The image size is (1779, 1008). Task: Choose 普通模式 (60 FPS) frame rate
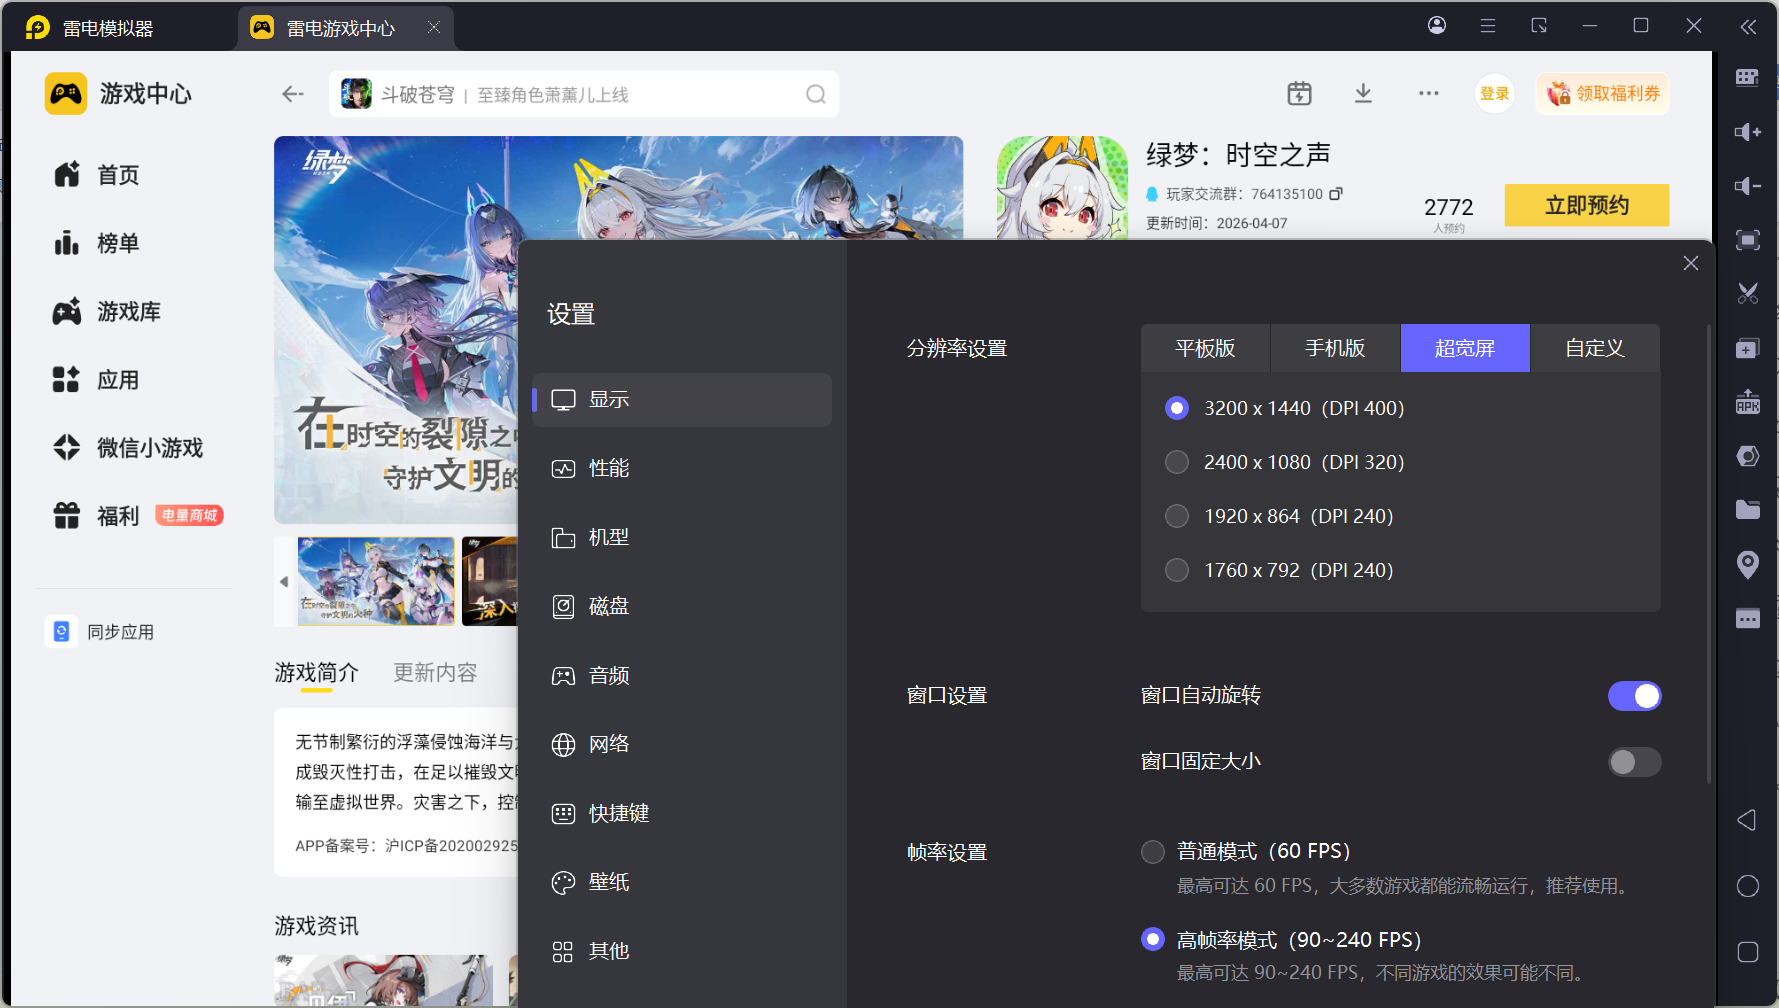(1153, 852)
